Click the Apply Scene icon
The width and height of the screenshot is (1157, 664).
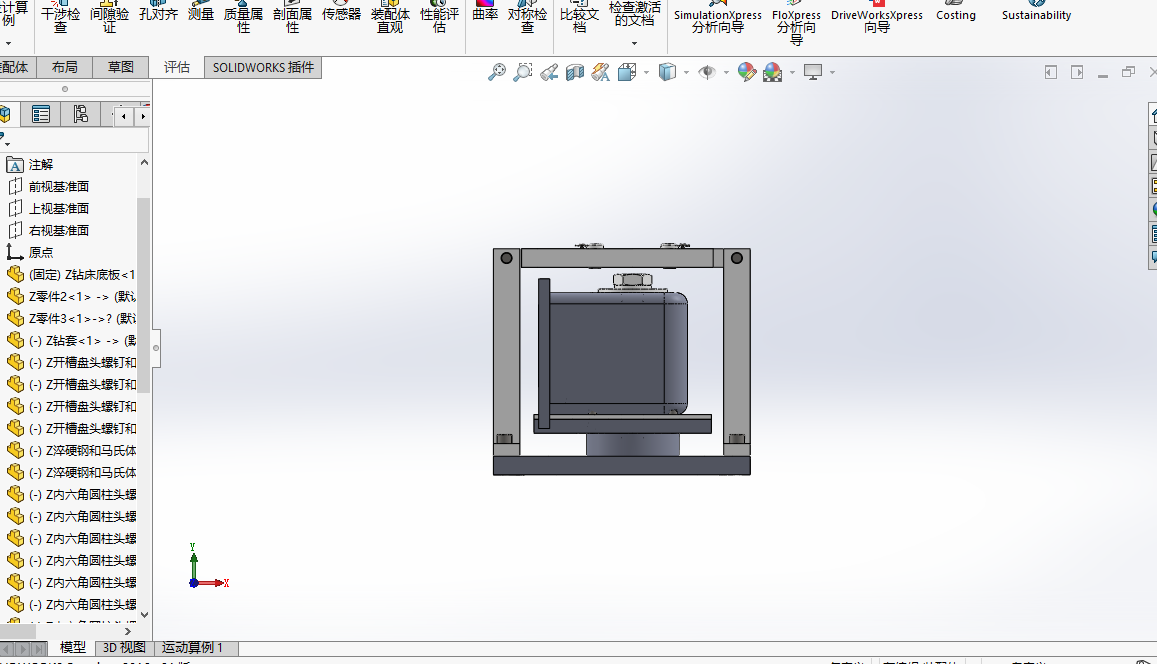point(773,72)
